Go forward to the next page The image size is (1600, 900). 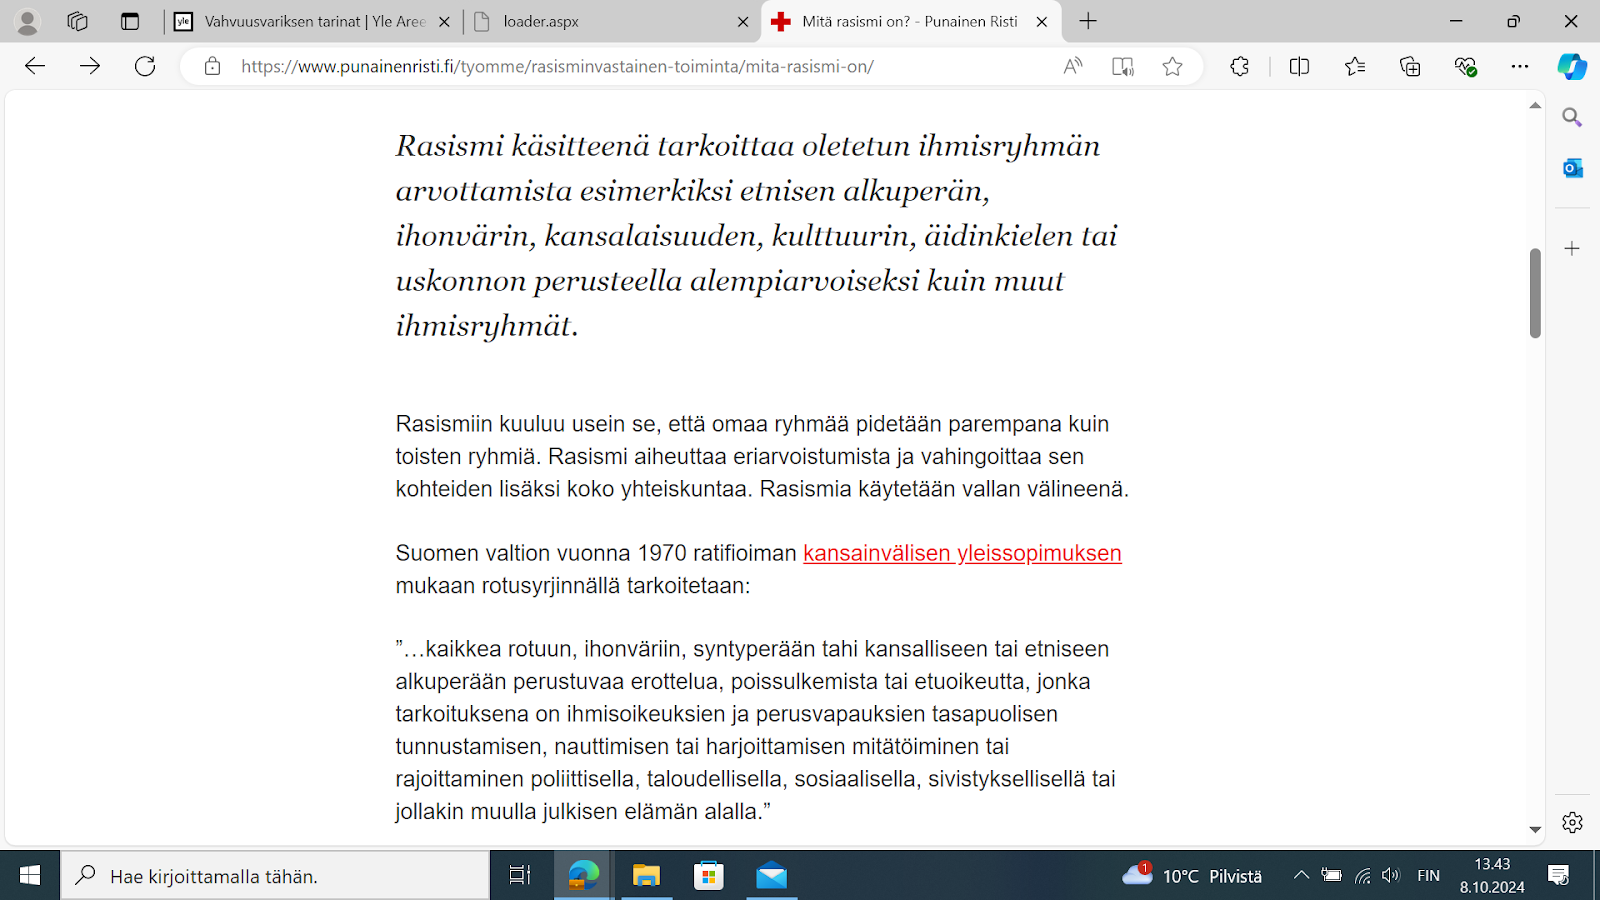(x=90, y=66)
